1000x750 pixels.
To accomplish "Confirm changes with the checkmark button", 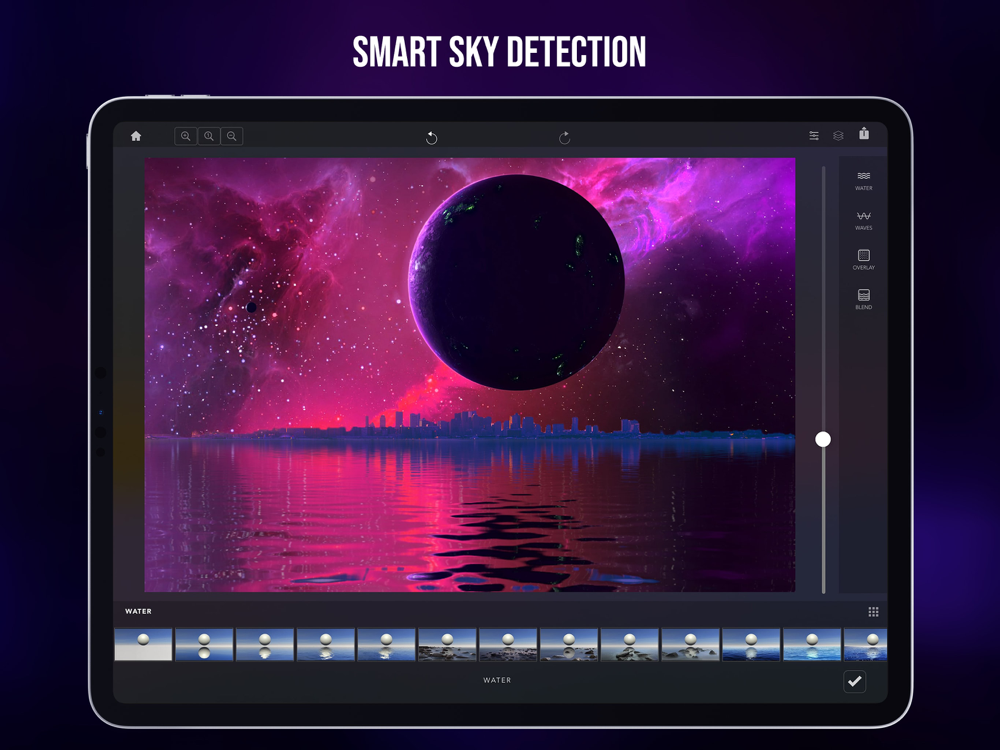I will tap(855, 681).
